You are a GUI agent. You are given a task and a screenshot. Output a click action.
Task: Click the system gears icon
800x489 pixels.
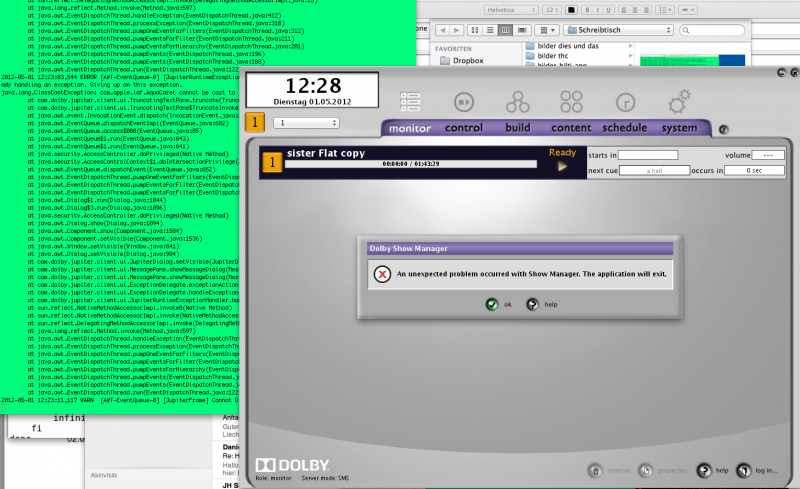680,101
